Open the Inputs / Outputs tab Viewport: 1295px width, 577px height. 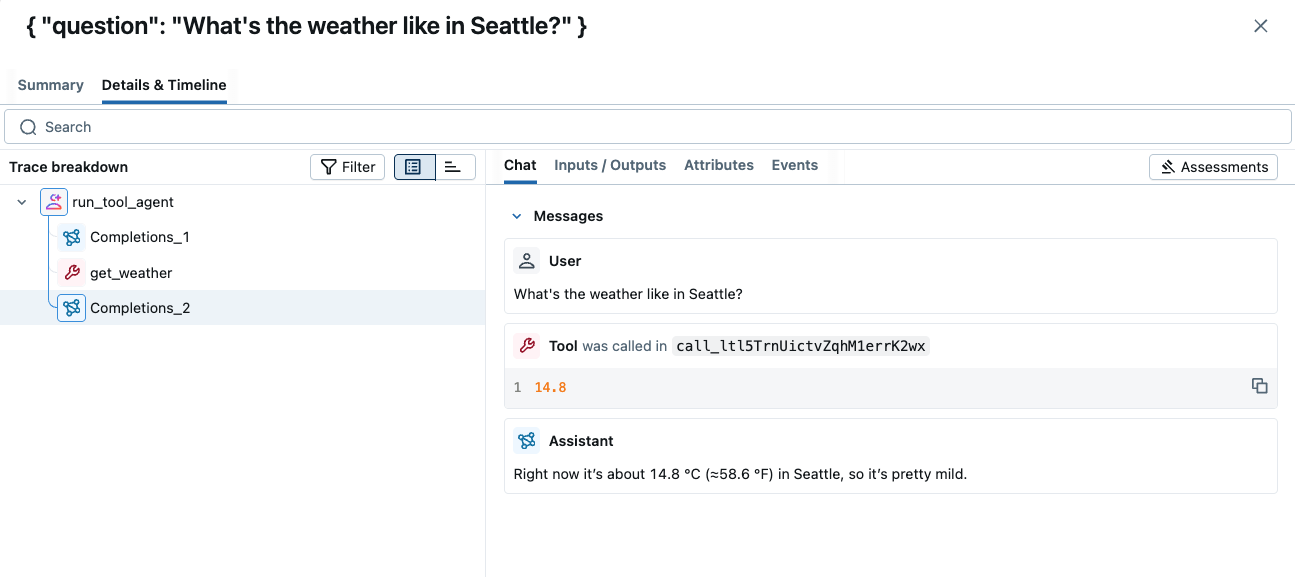coord(610,165)
